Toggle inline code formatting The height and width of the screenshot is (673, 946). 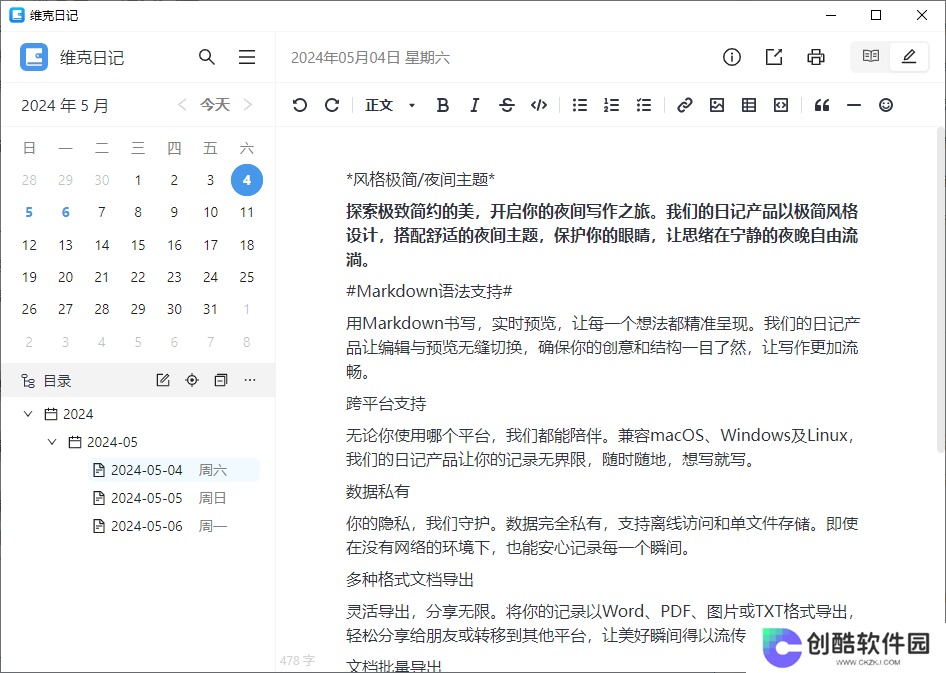pyautogui.click(x=539, y=105)
